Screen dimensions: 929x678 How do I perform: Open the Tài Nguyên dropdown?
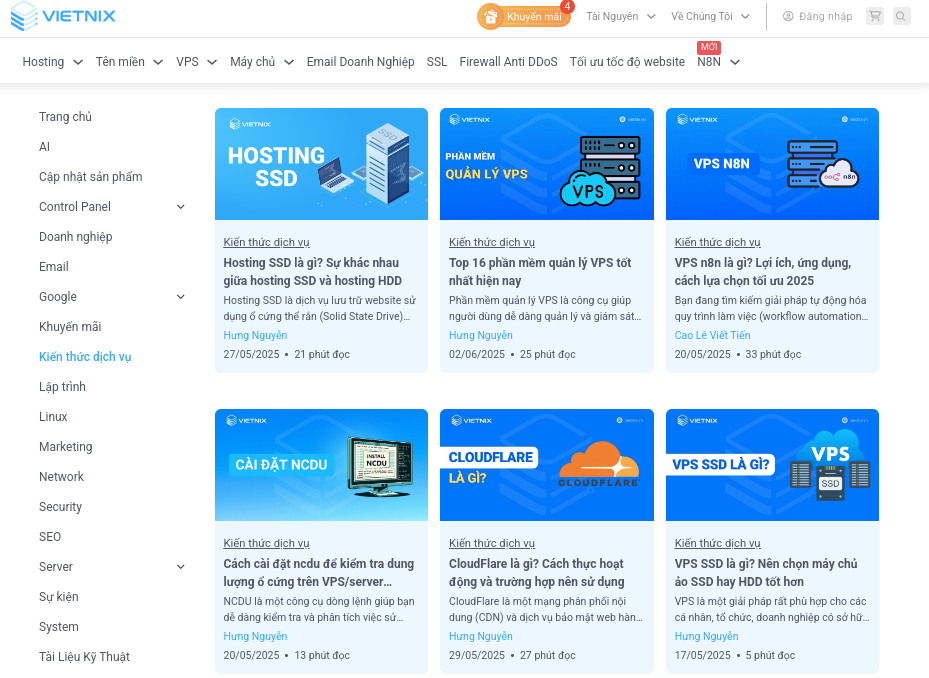(620, 16)
